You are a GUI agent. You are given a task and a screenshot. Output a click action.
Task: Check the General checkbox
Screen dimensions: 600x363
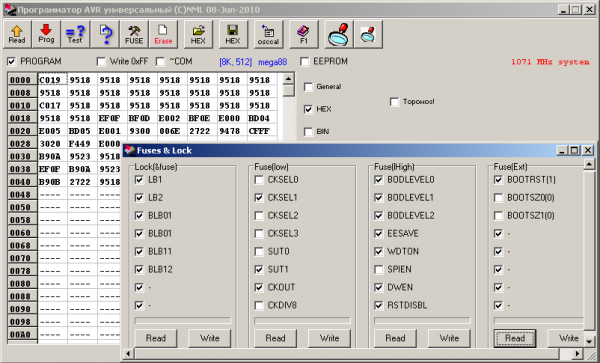[x=308, y=87]
